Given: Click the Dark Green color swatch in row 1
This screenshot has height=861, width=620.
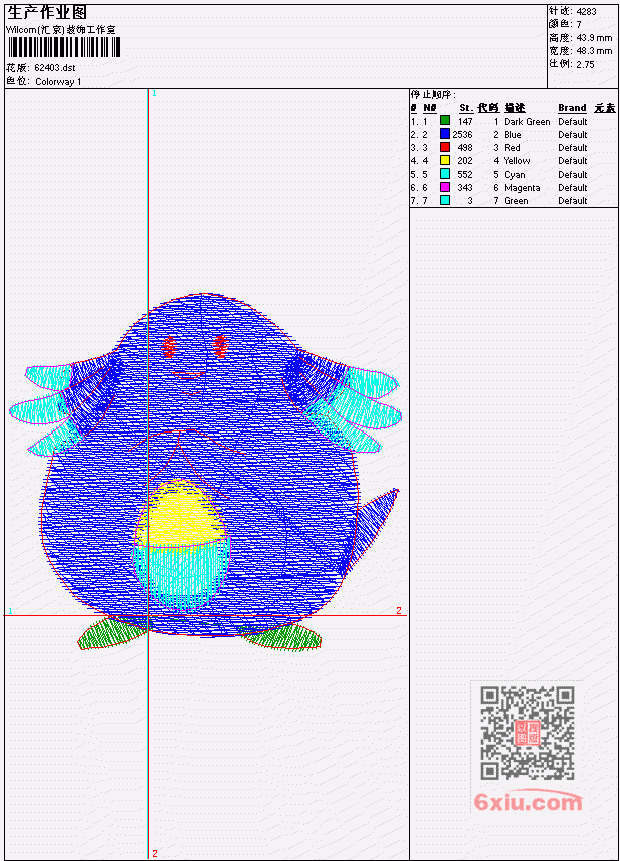Looking at the screenshot, I should (445, 121).
